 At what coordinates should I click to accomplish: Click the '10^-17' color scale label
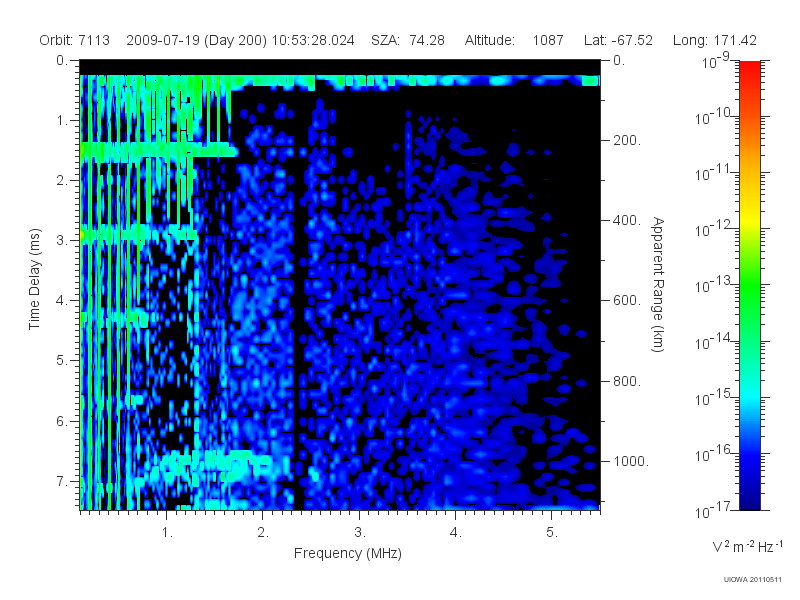pos(713,510)
